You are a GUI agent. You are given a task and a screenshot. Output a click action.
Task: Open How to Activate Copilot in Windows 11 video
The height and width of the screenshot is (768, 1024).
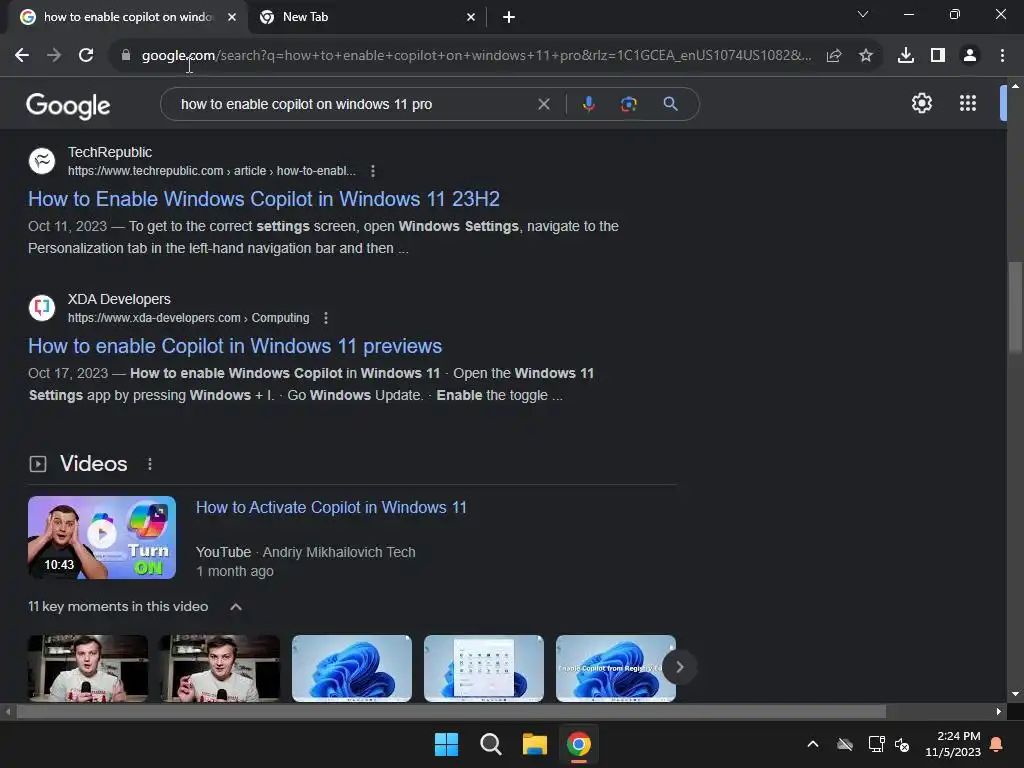[x=331, y=507]
